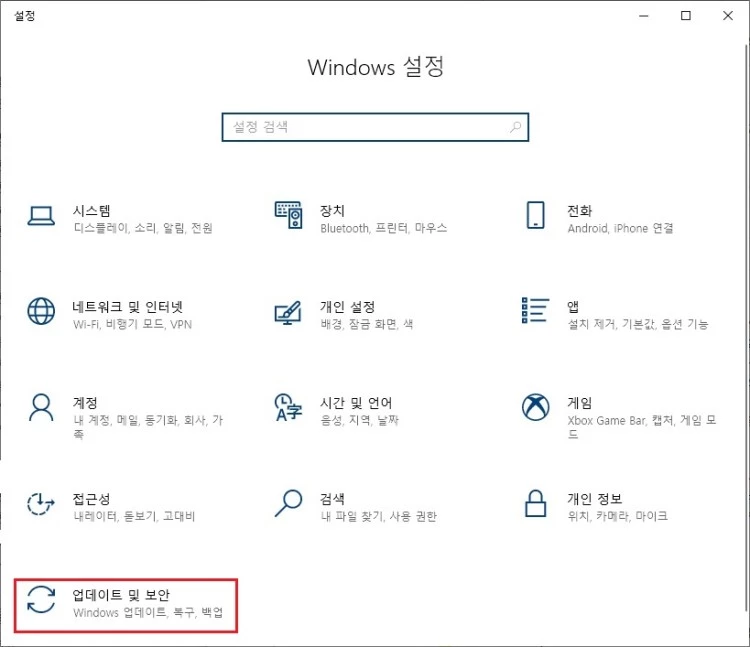
Task: Open the 장치 settings title
Action: pyautogui.click(x=332, y=210)
